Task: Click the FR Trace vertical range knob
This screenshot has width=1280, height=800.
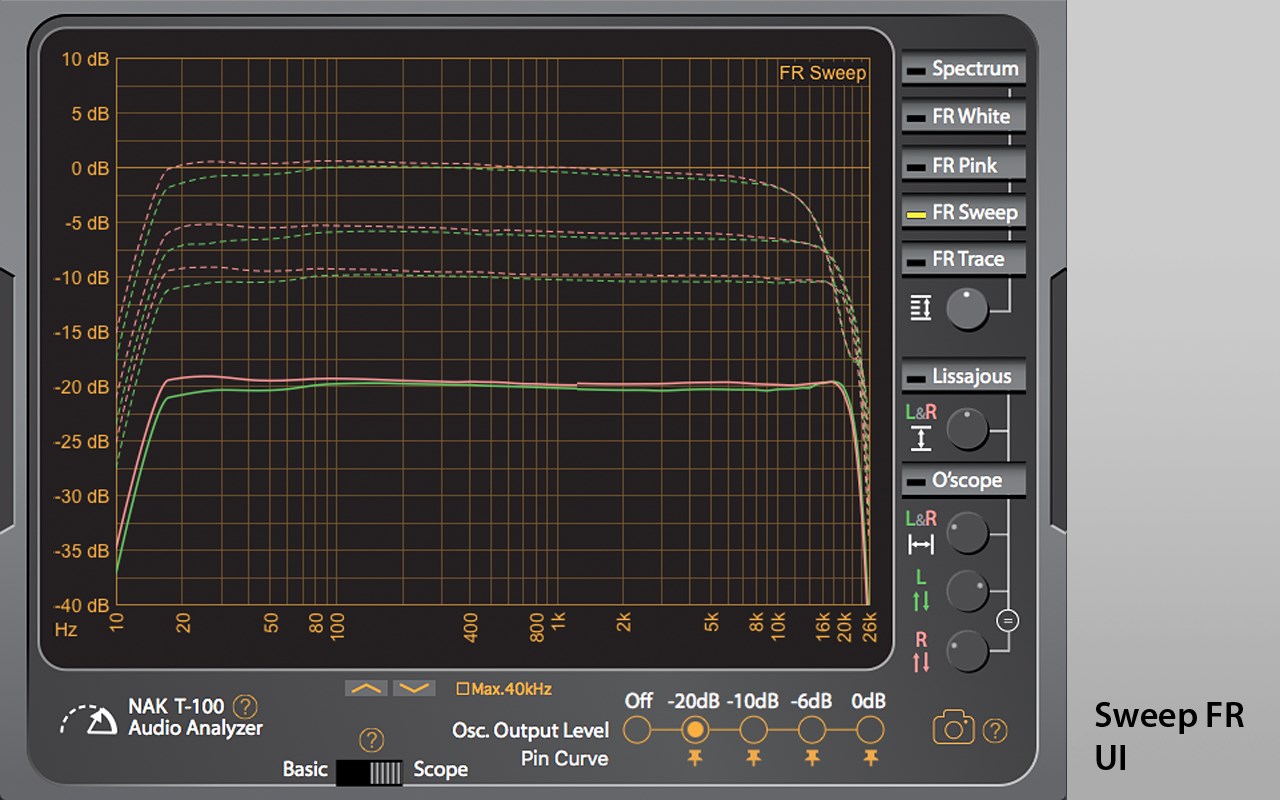Action: (x=967, y=309)
